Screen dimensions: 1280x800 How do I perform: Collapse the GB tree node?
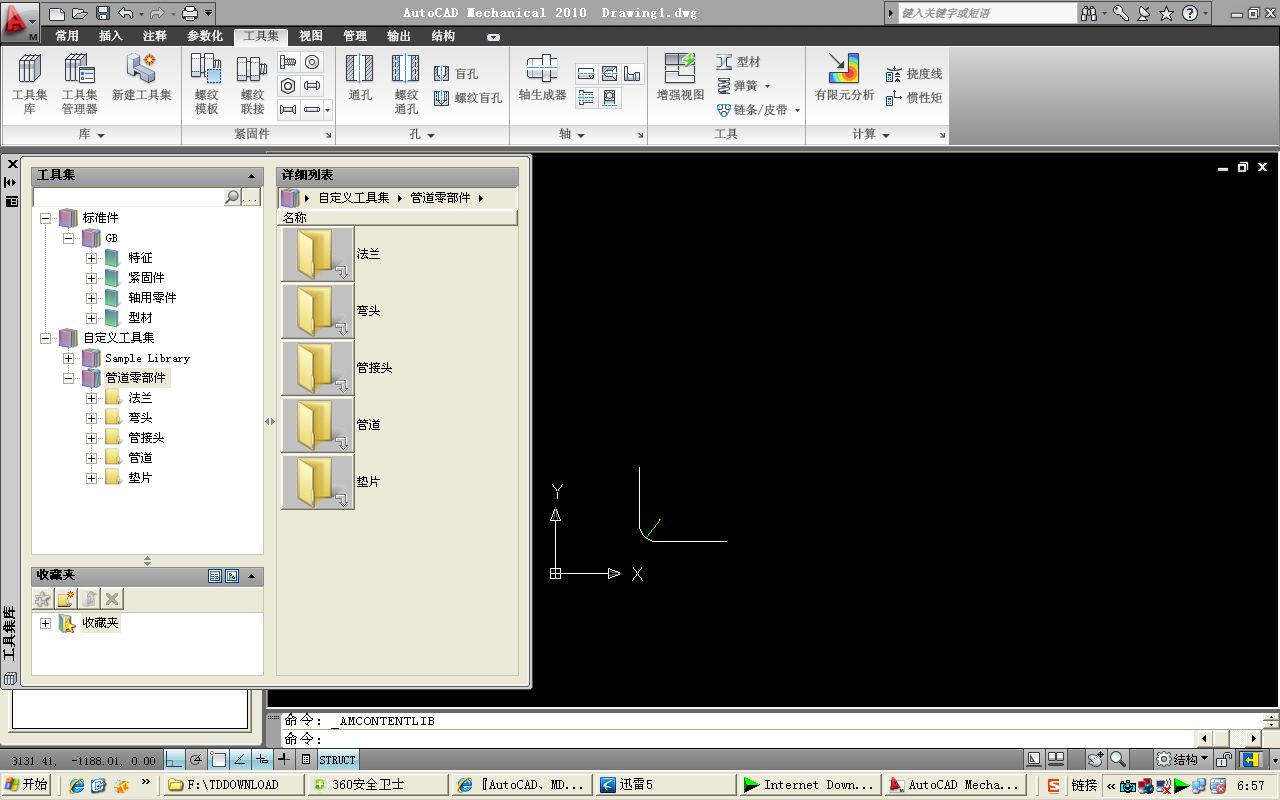tap(69, 238)
